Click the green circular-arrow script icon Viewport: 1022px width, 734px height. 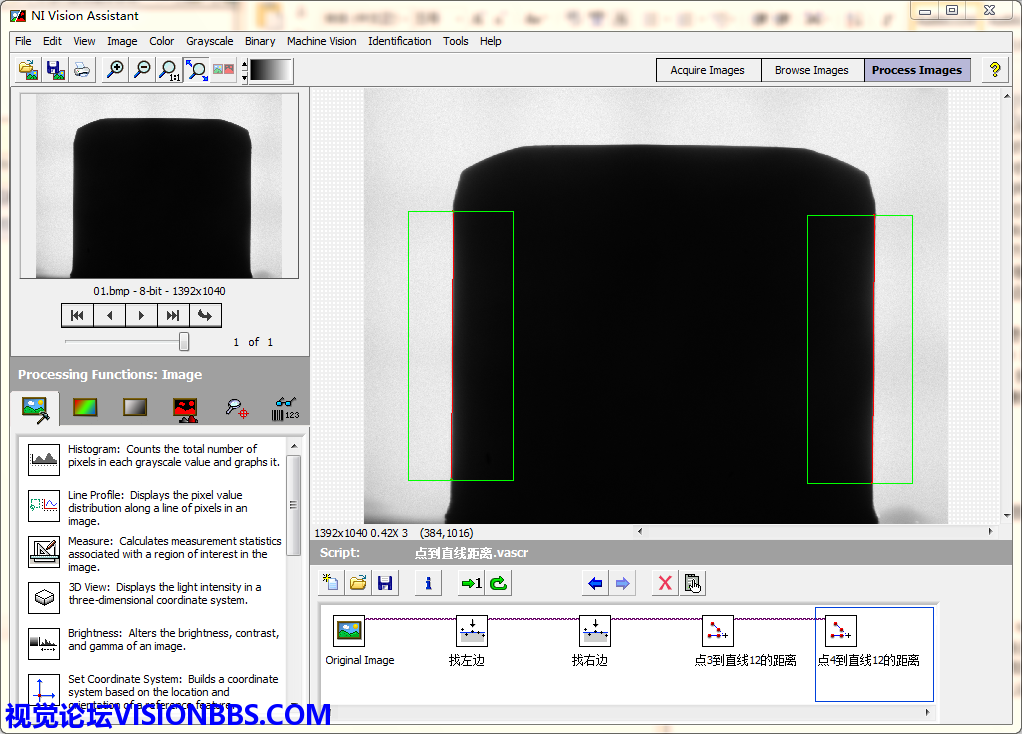tap(499, 583)
